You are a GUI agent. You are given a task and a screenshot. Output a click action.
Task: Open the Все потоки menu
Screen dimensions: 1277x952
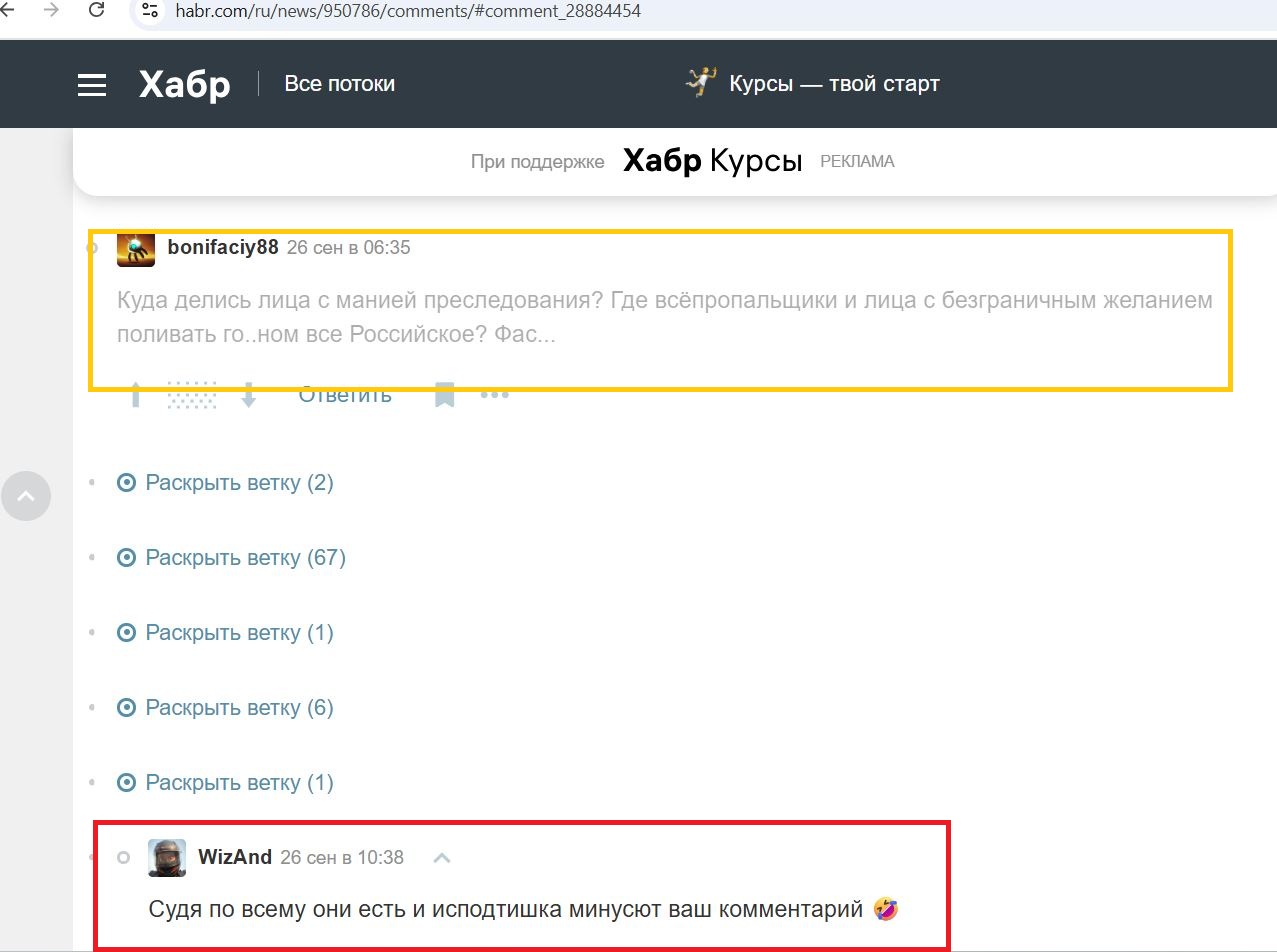click(x=339, y=84)
